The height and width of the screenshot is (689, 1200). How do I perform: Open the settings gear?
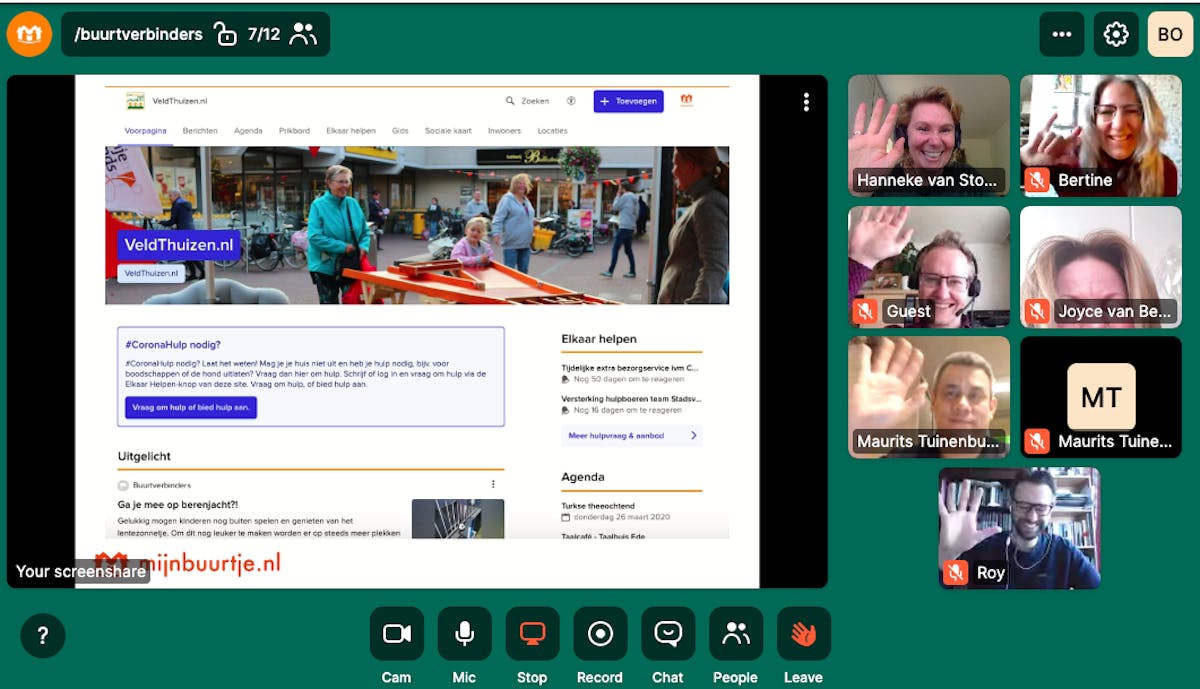[1116, 34]
